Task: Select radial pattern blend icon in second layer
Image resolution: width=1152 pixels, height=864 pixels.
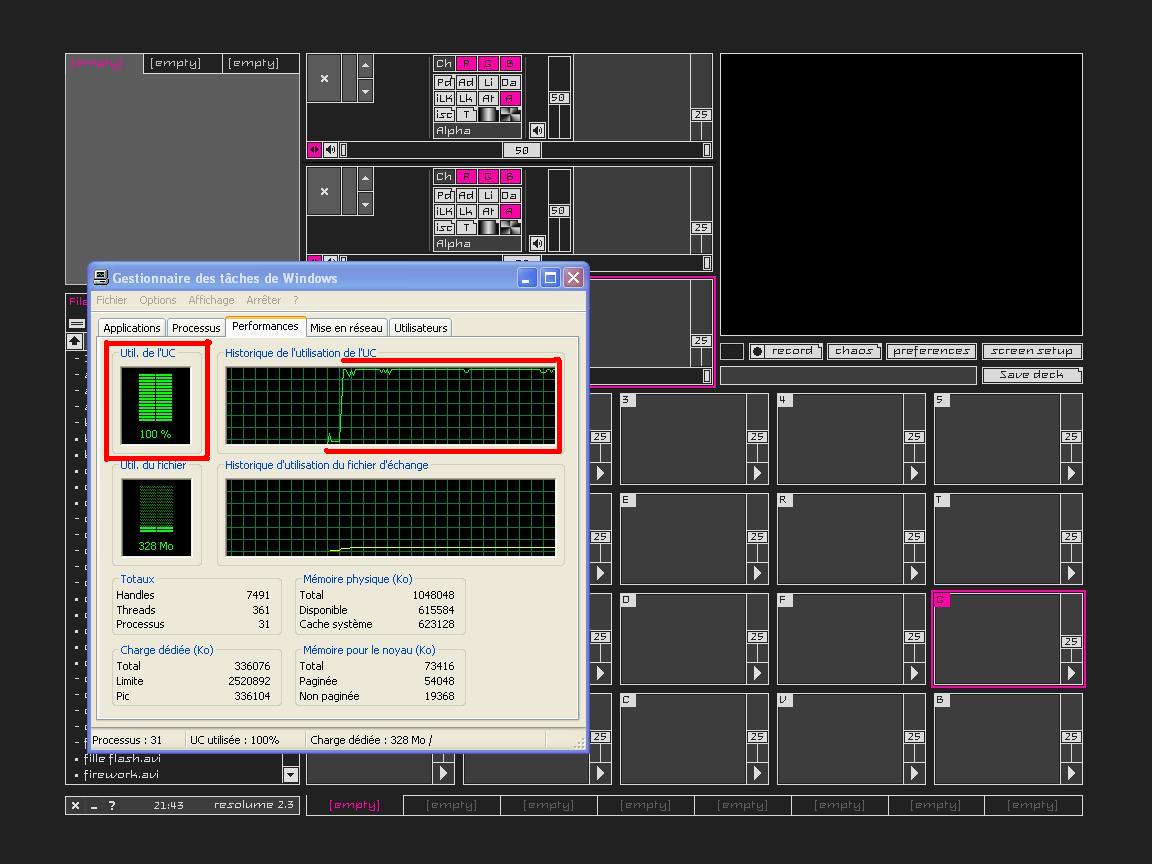Action: coord(510,228)
